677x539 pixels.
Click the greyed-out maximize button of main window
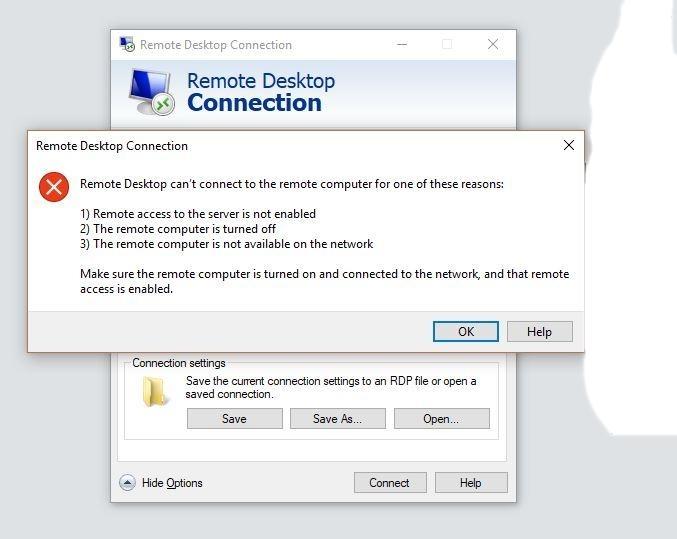(447, 44)
